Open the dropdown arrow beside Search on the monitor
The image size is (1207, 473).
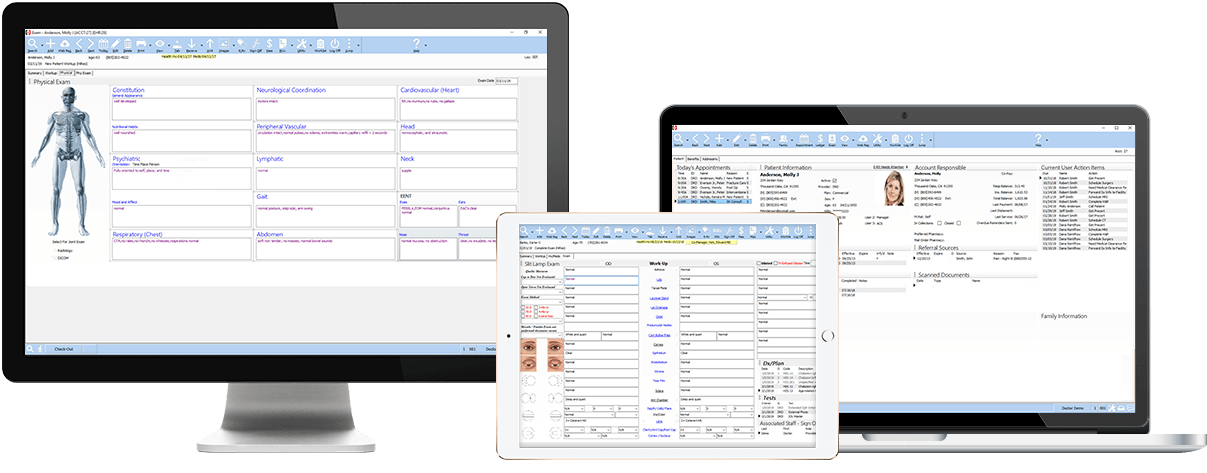point(41,45)
